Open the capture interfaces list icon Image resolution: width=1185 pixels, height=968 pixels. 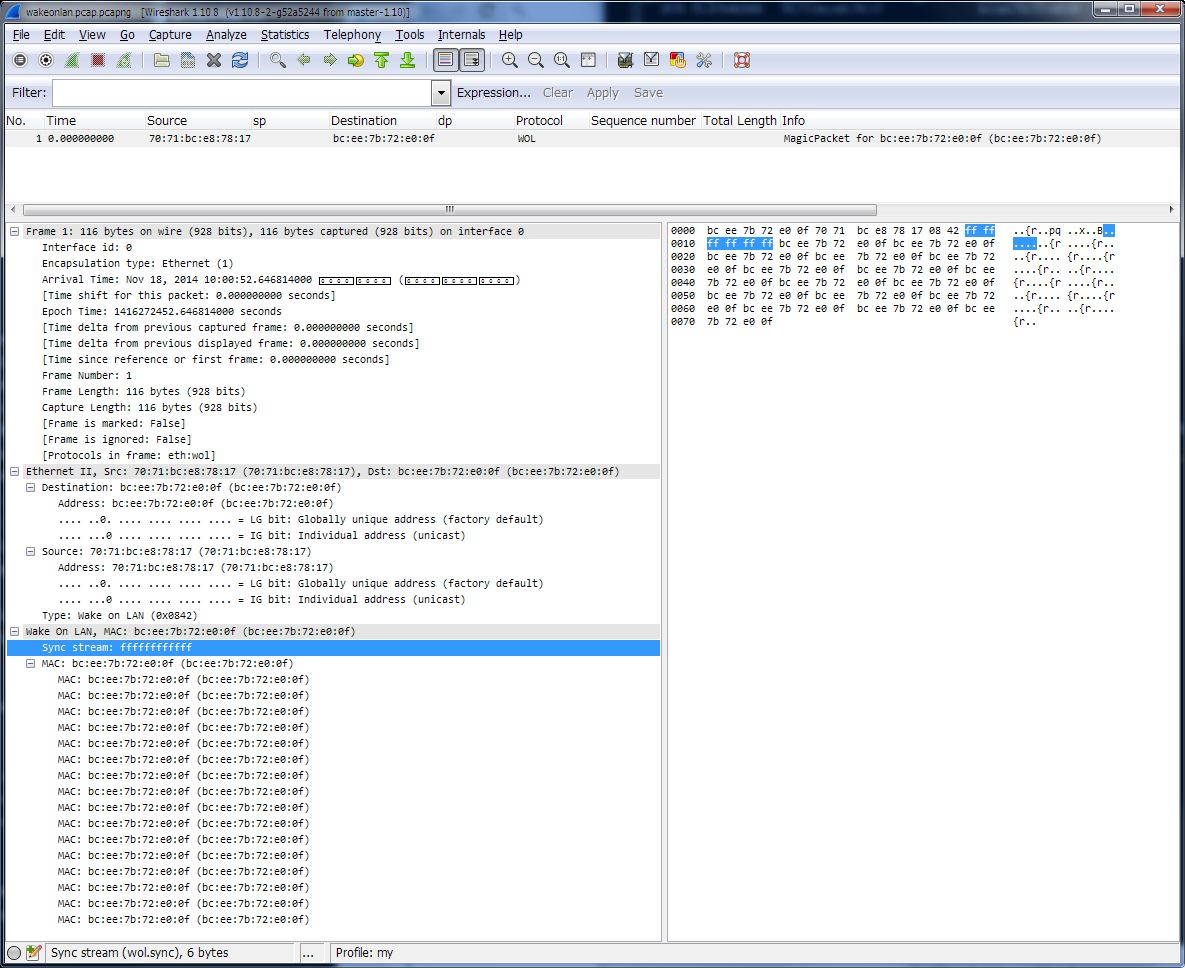point(20,60)
